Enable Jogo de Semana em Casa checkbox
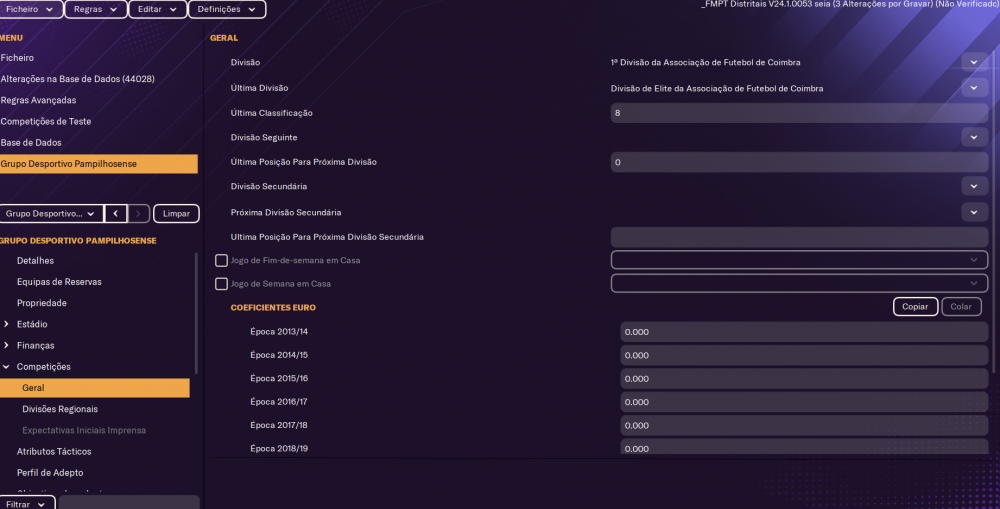Screen dimensions: 1000x509 (221, 284)
